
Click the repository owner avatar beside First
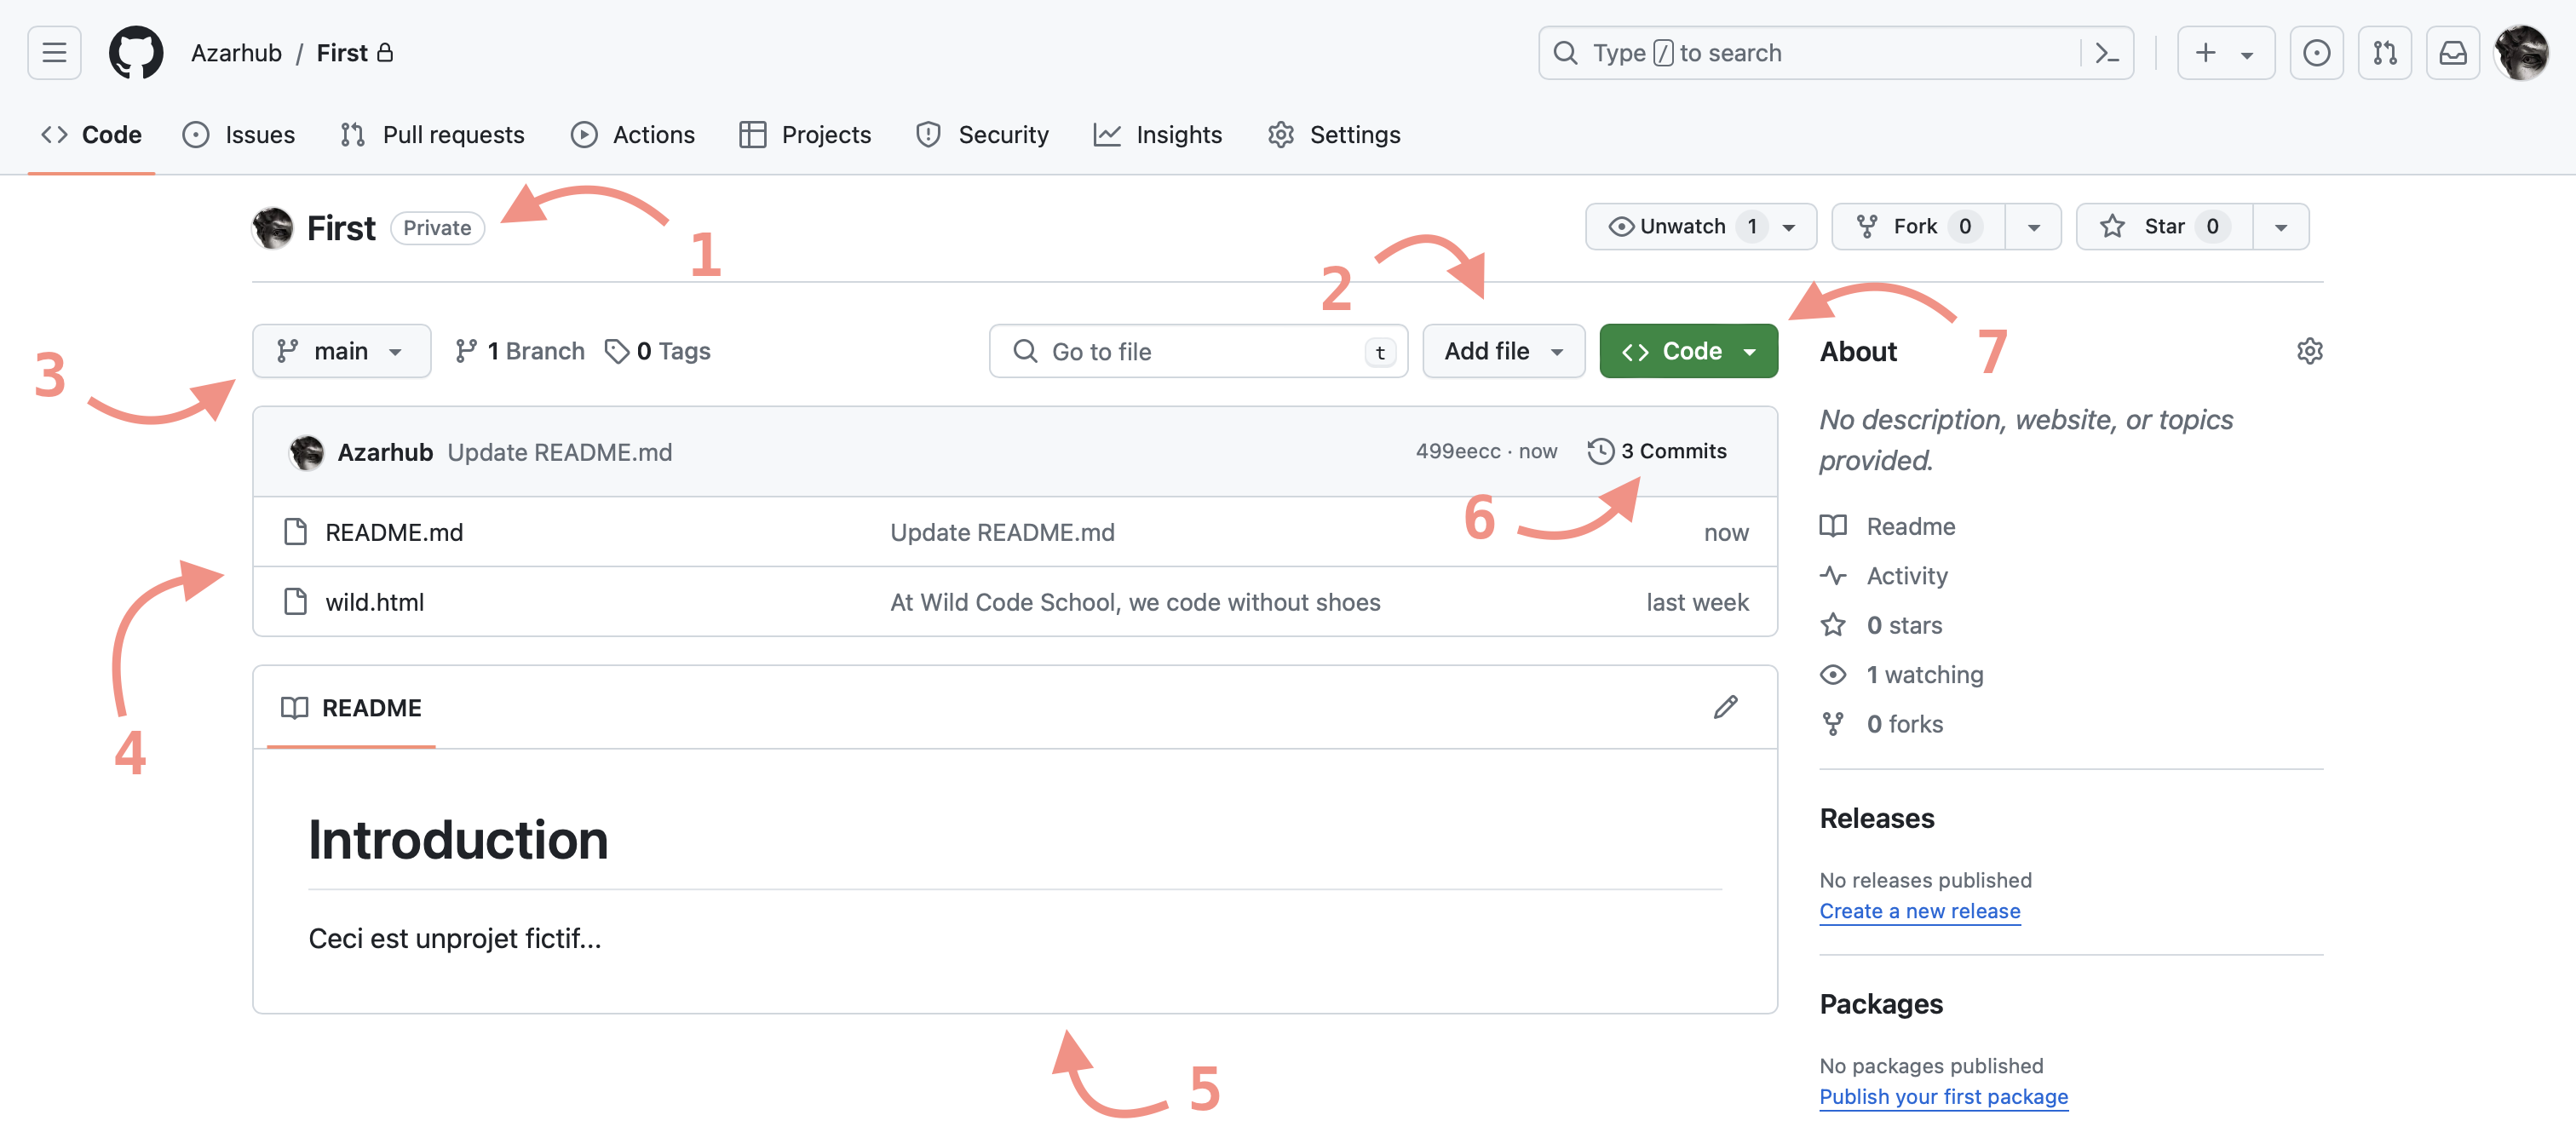coord(272,227)
